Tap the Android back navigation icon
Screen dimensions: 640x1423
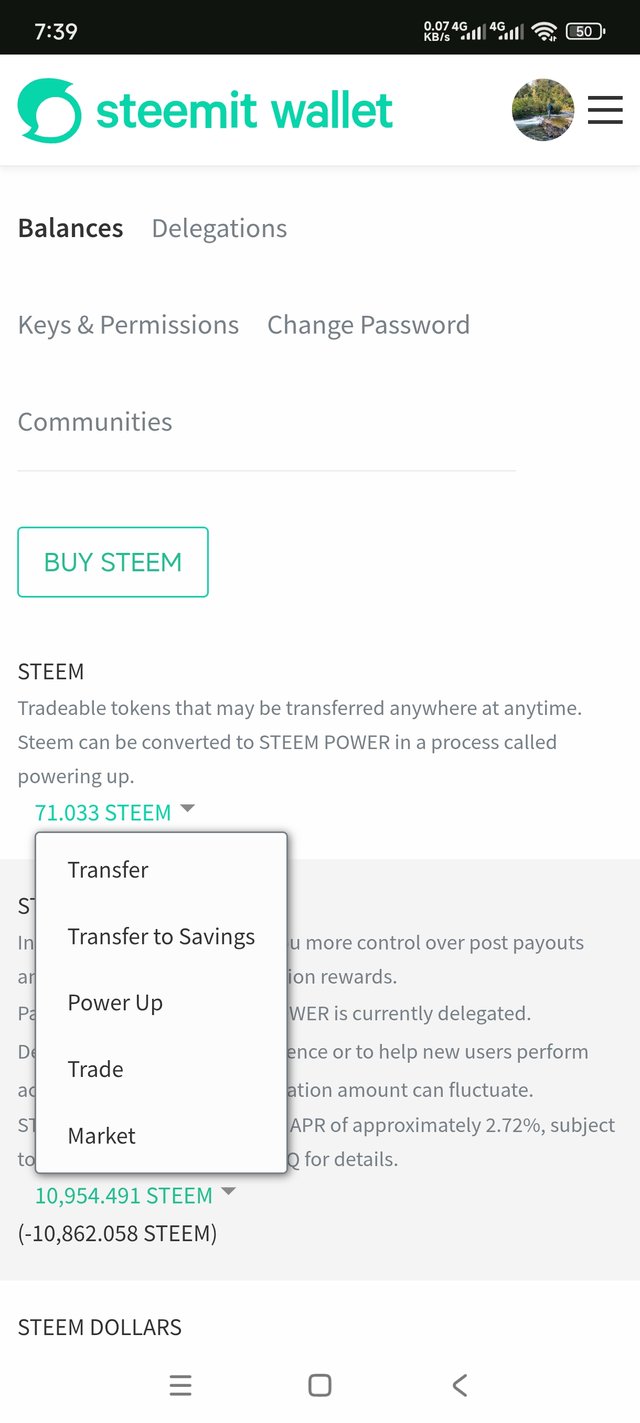[x=459, y=1385]
